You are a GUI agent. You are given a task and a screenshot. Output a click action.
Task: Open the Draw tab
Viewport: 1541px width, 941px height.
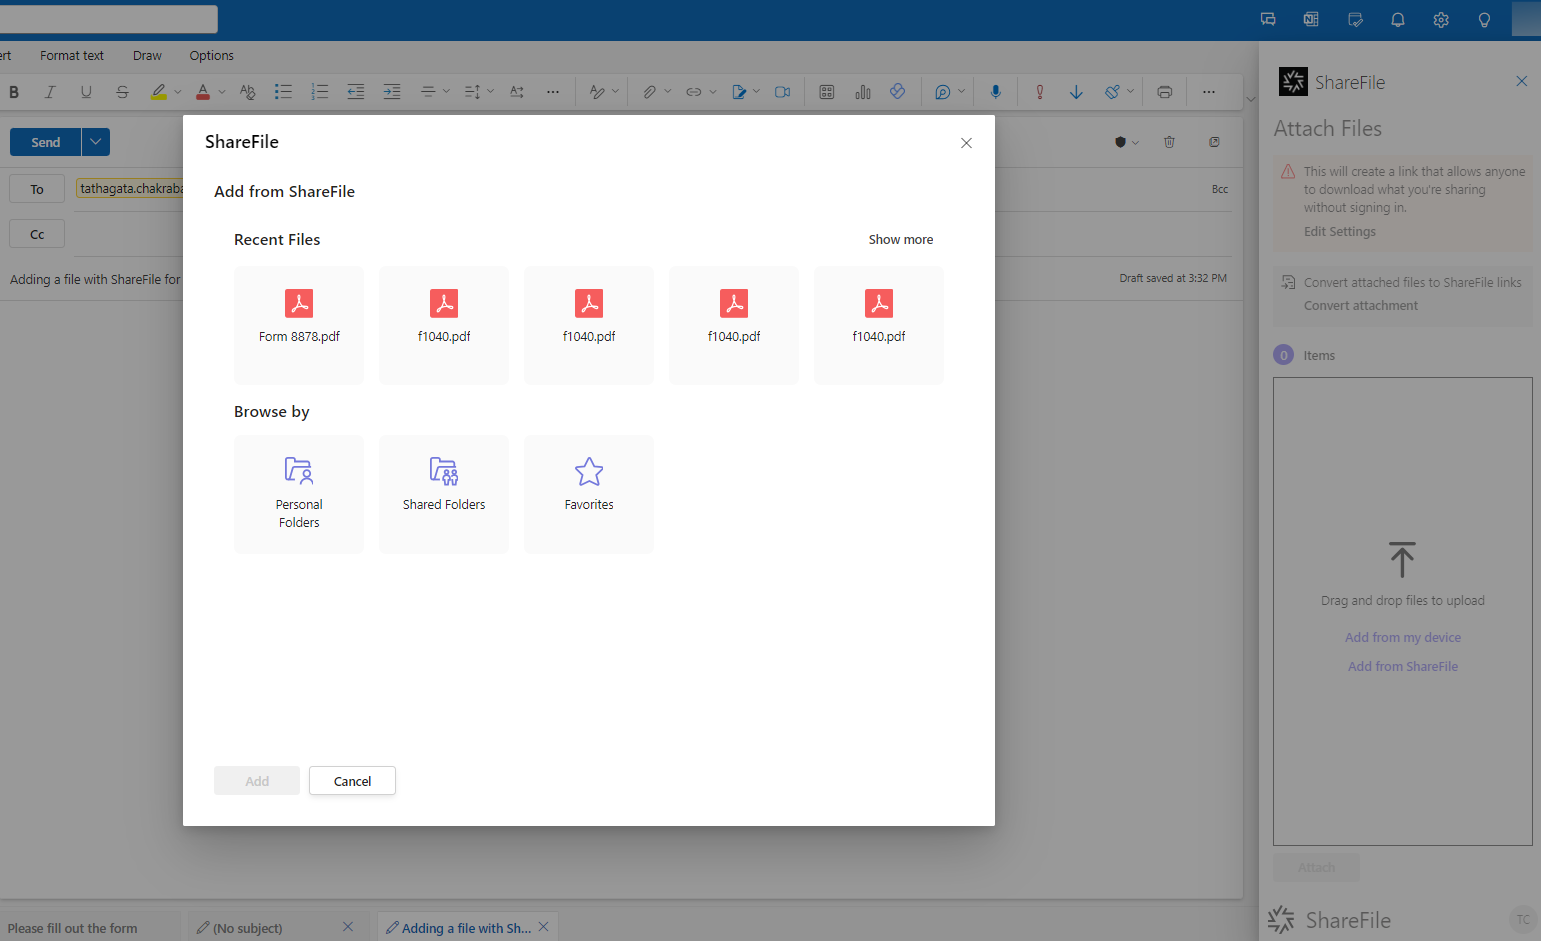tap(147, 56)
